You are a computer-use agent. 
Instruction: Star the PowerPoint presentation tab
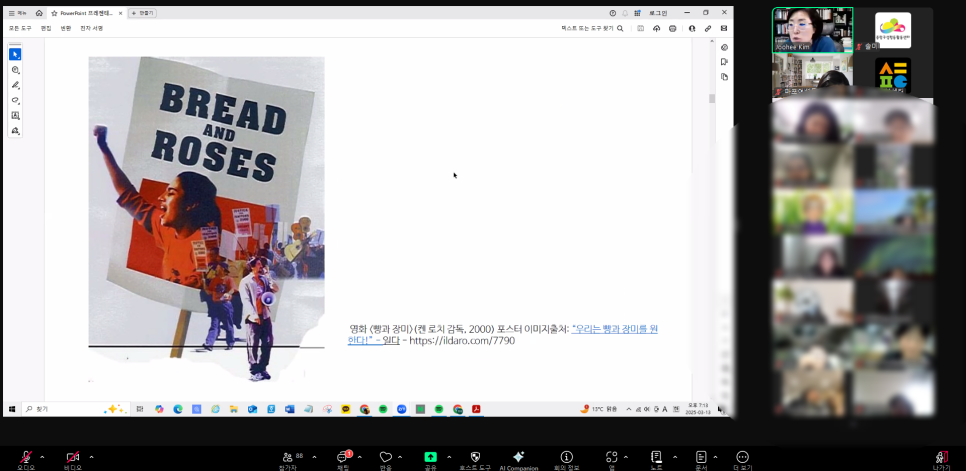pos(54,13)
